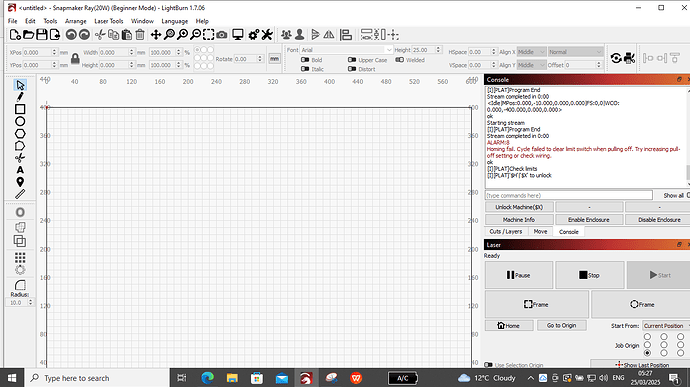
Task: Open the camera capture toolbar icon
Action: point(222,35)
